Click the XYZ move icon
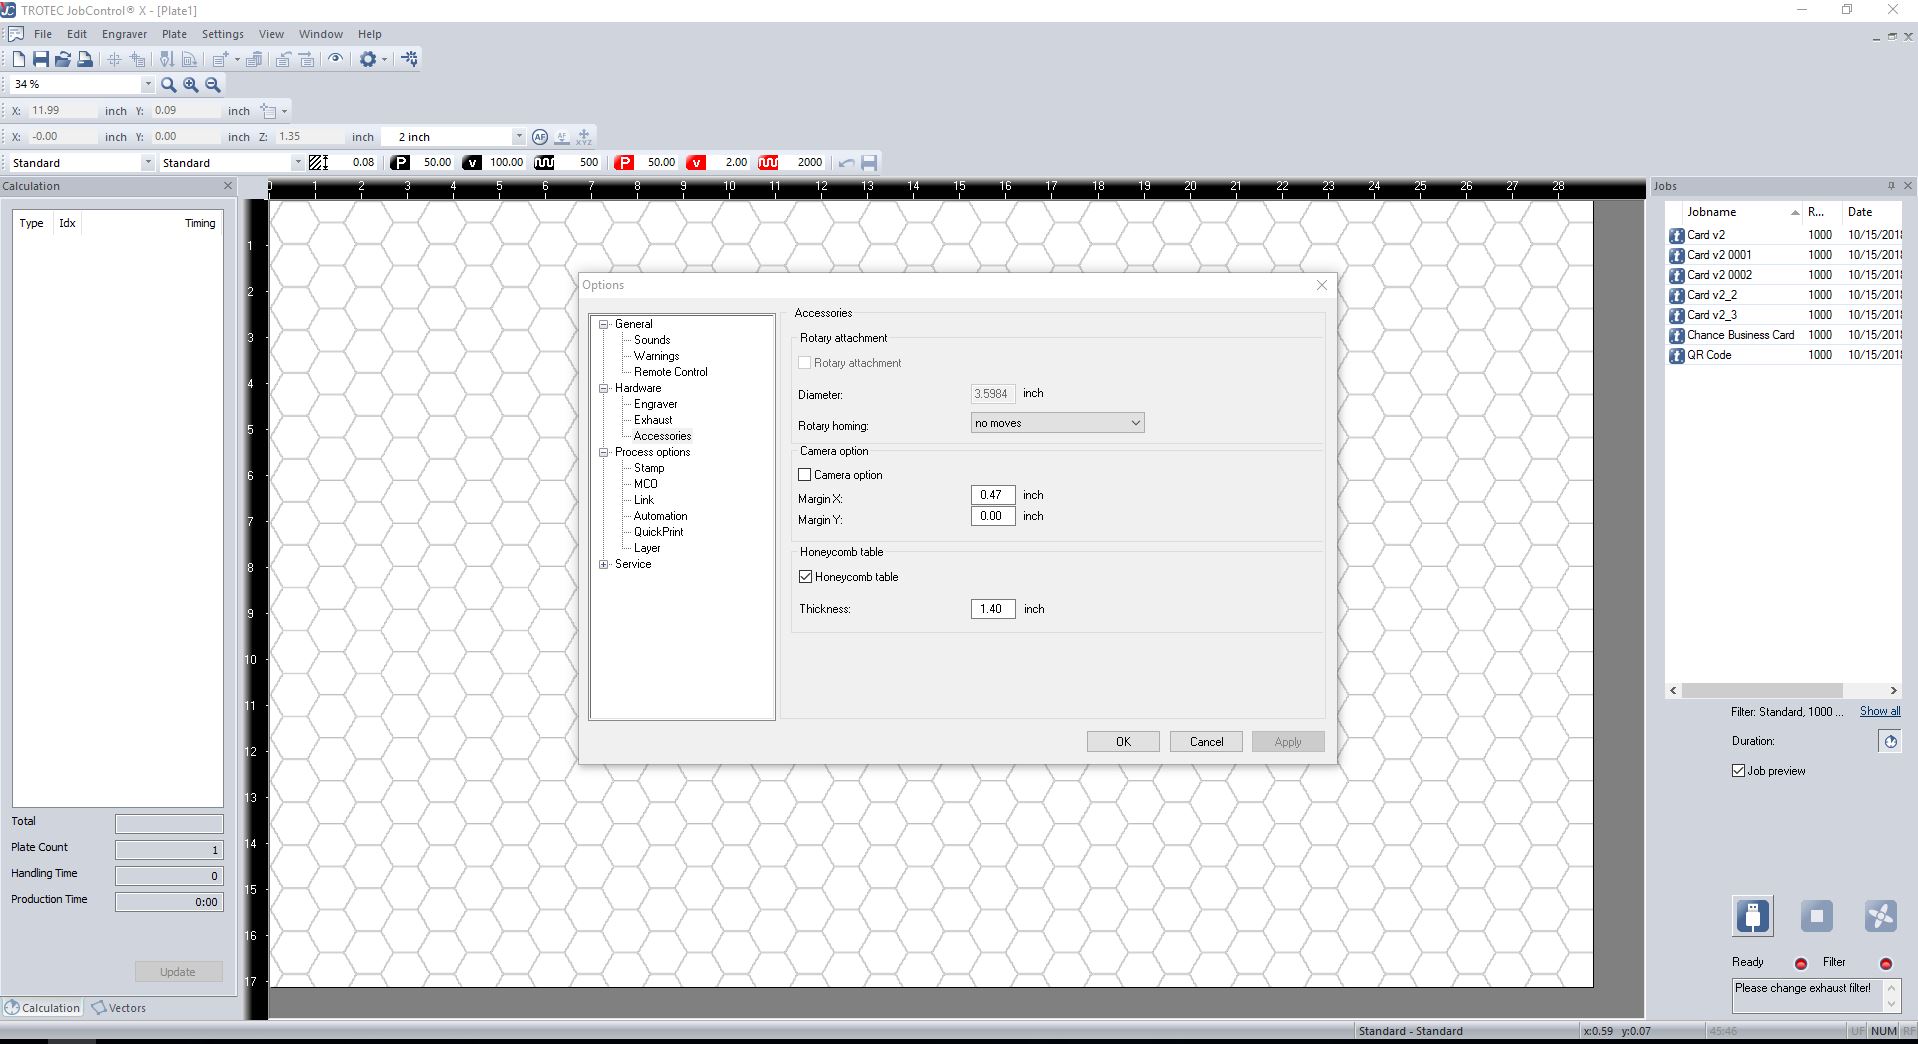 point(584,137)
